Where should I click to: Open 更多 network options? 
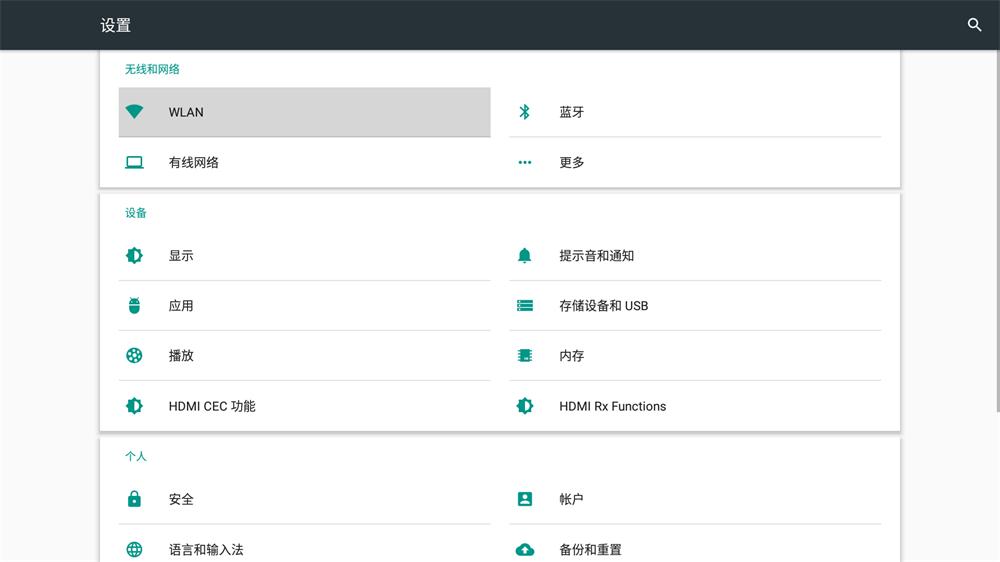tap(695, 162)
